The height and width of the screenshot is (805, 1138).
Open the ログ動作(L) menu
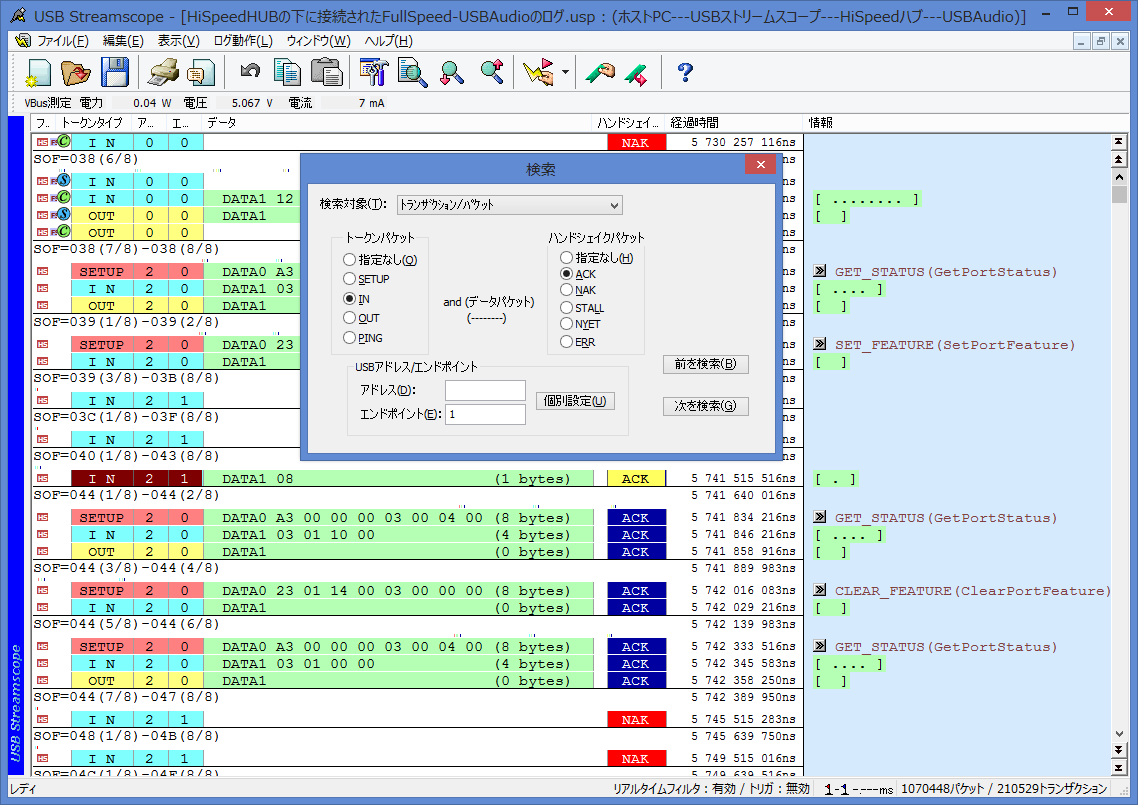pyautogui.click(x=243, y=41)
